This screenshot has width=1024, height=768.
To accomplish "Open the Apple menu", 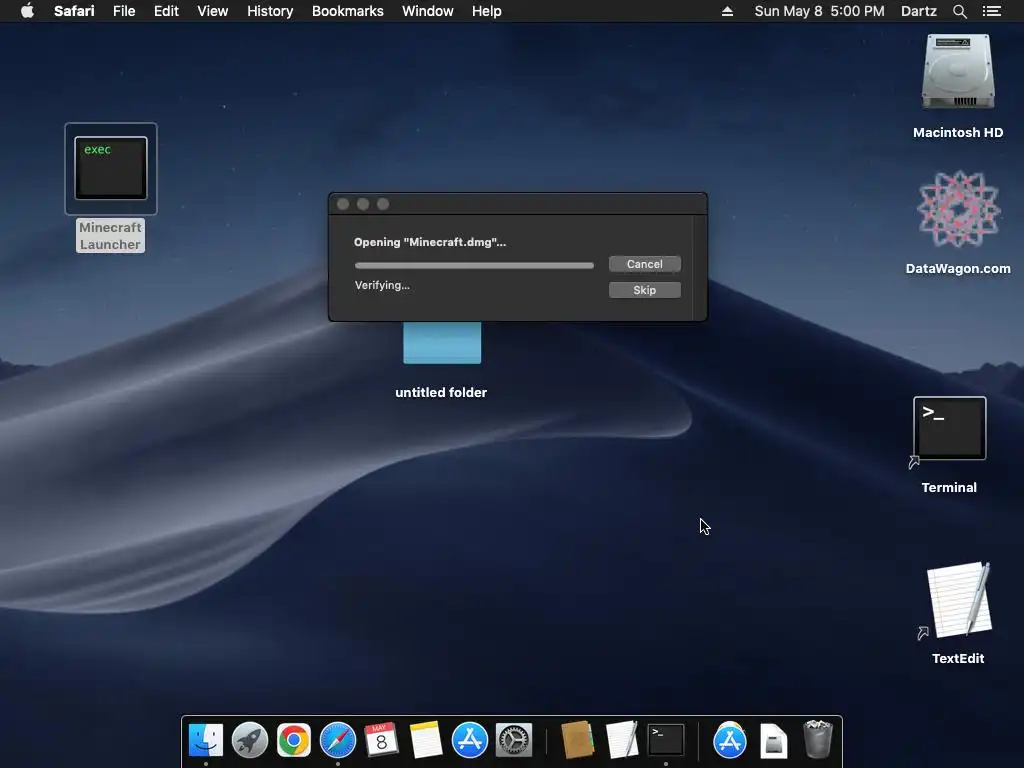I will [x=27, y=11].
